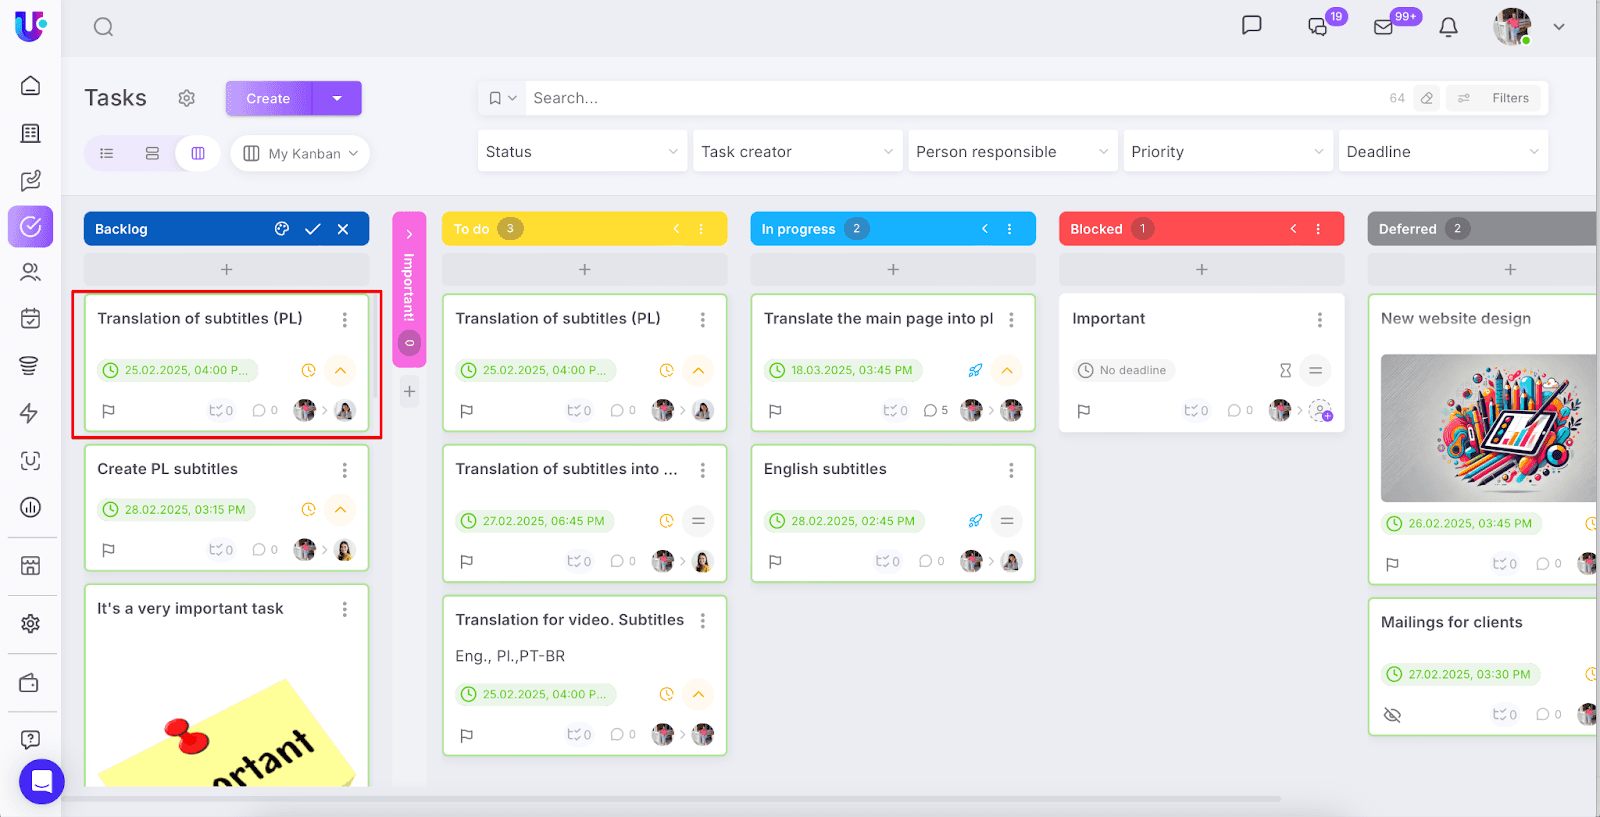This screenshot has height=817, width=1600.
Task: Open To do column options menu
Action: pyautogui.click(x=701, y=229)
